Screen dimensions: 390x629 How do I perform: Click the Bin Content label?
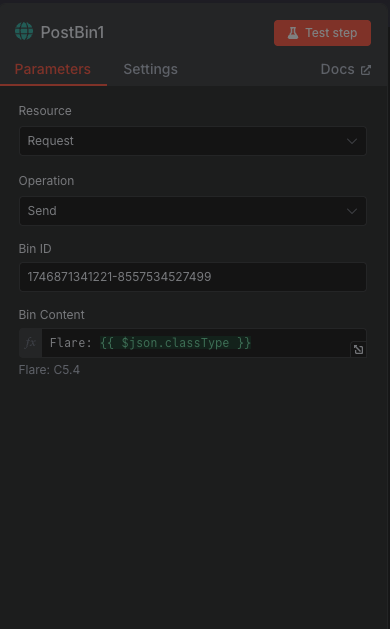(x=52, y=315)
